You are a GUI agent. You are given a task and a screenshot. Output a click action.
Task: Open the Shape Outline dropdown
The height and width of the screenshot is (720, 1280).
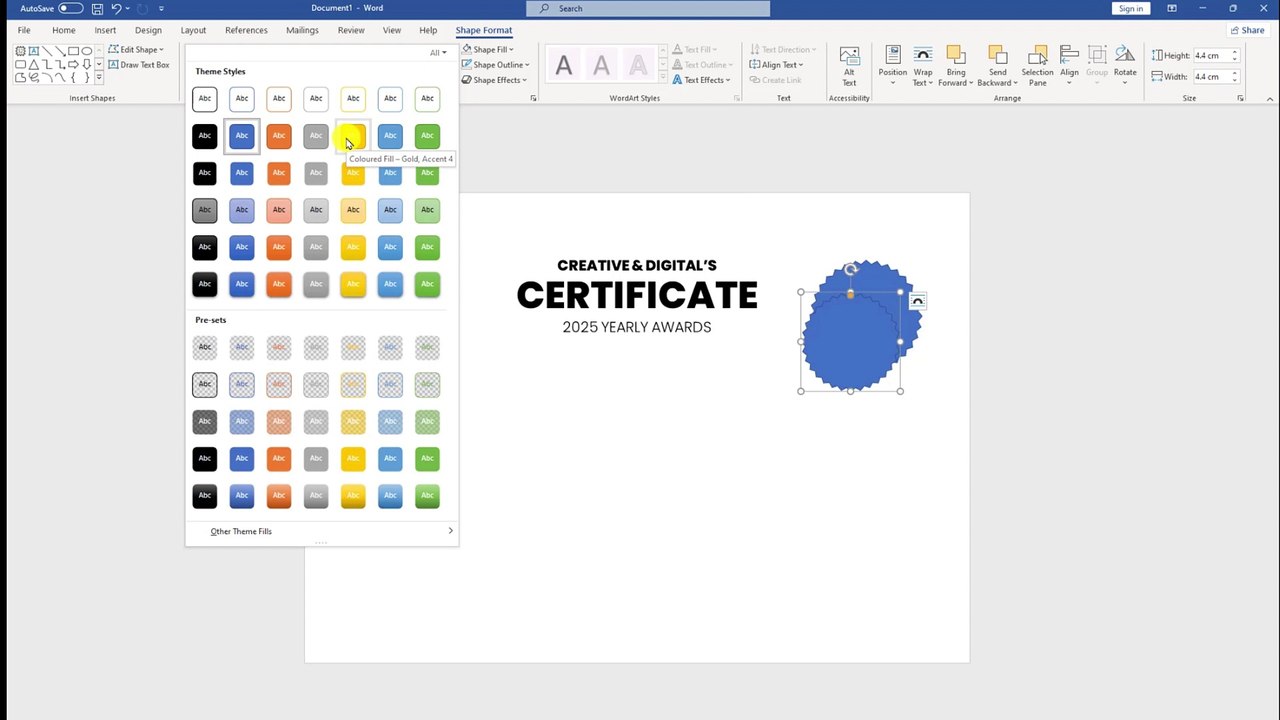click(x=495, y=65)
